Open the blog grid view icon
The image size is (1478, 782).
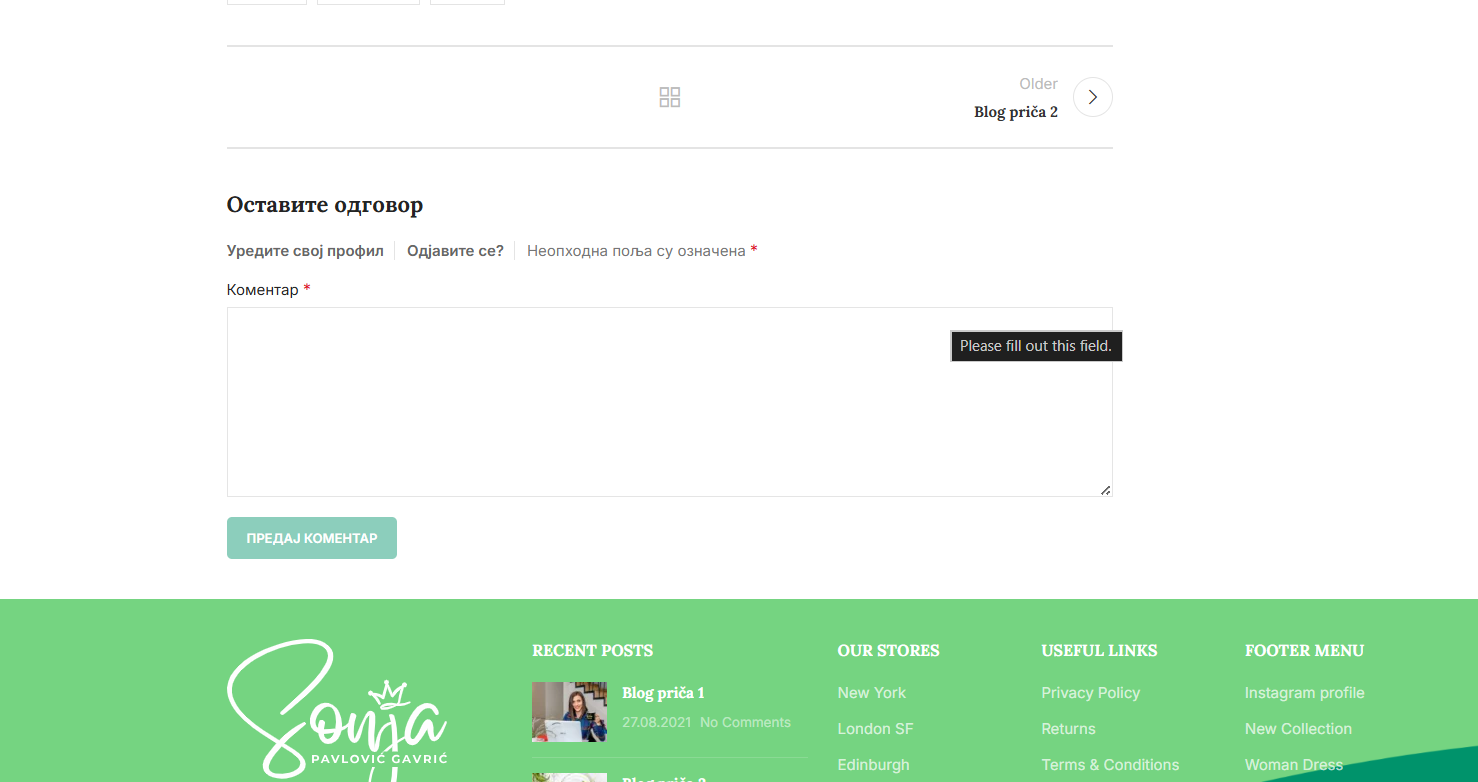[670, 97]
